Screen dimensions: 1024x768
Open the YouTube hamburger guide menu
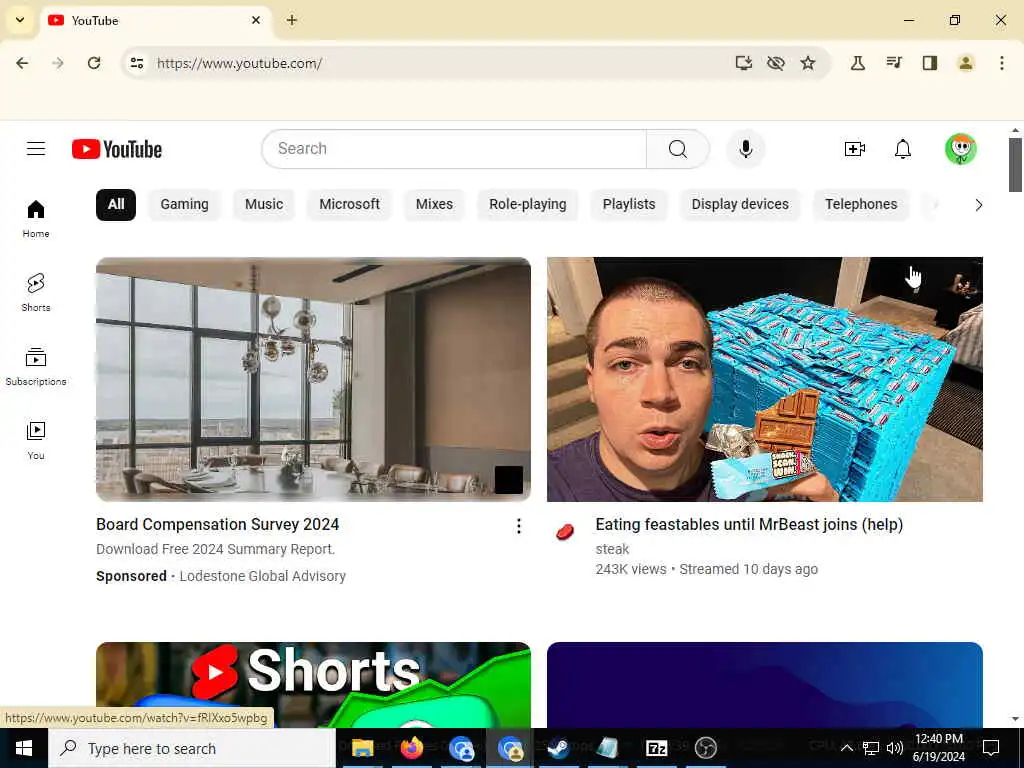(36, 149)
